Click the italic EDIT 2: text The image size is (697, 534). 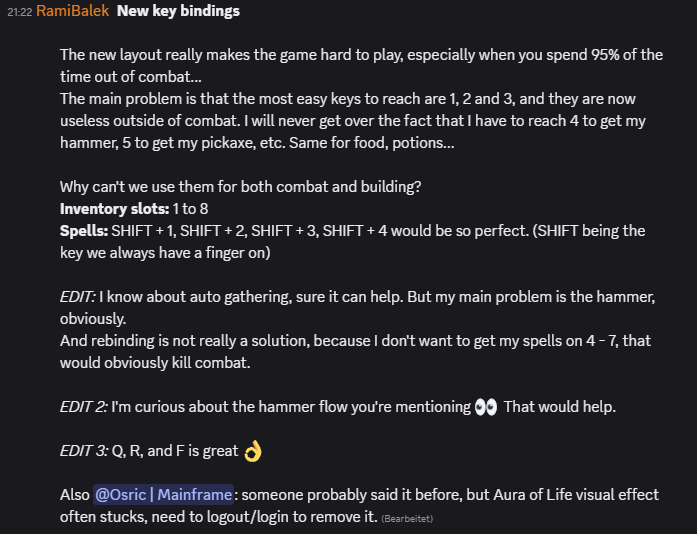(x=83, y=407)
